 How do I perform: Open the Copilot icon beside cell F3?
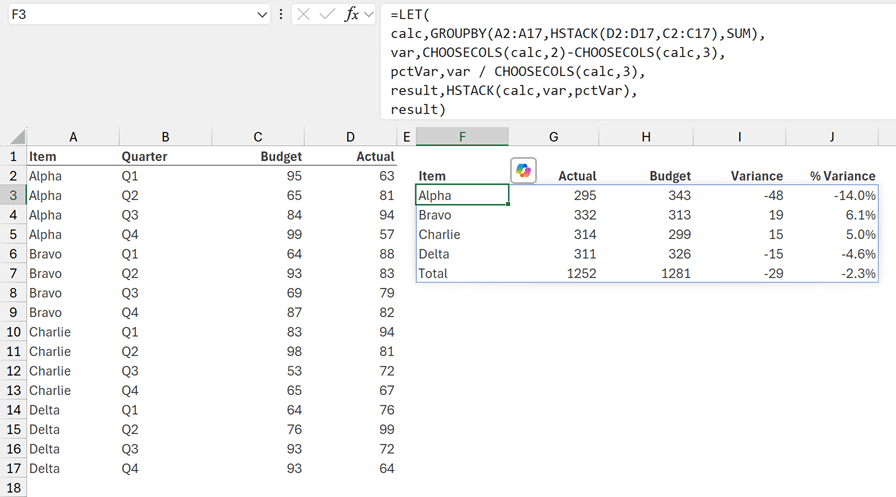[x=523, y=171]
